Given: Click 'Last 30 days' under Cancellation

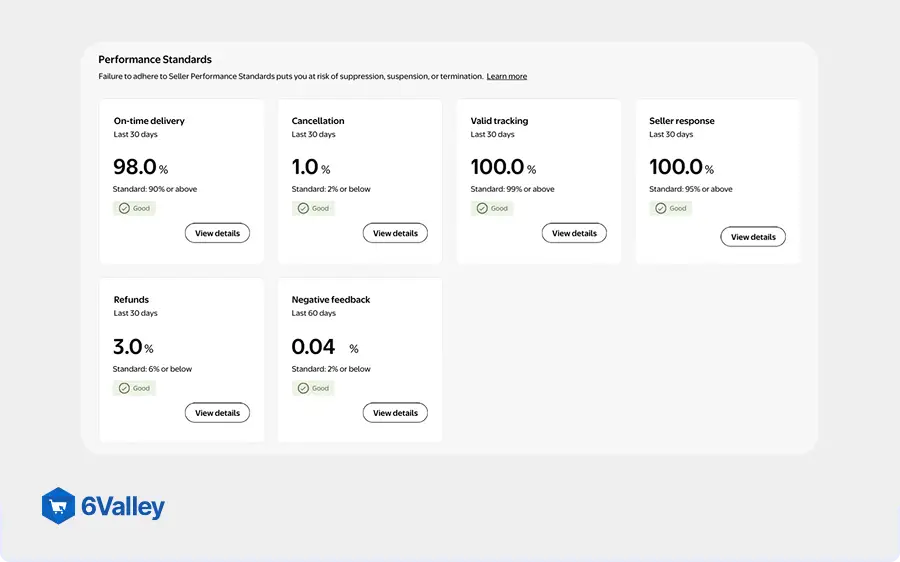Looking at the screenshot, I should [313, 134].
